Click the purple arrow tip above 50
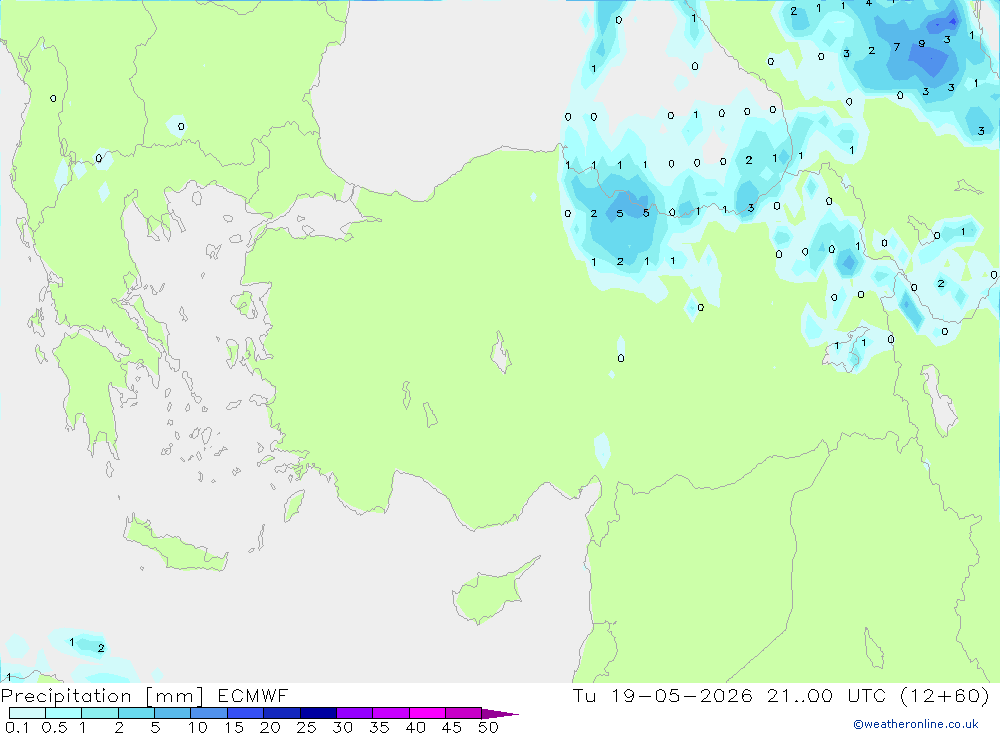Image resolution: width=1000 pixels, height=733 pixels. (500, 714)
